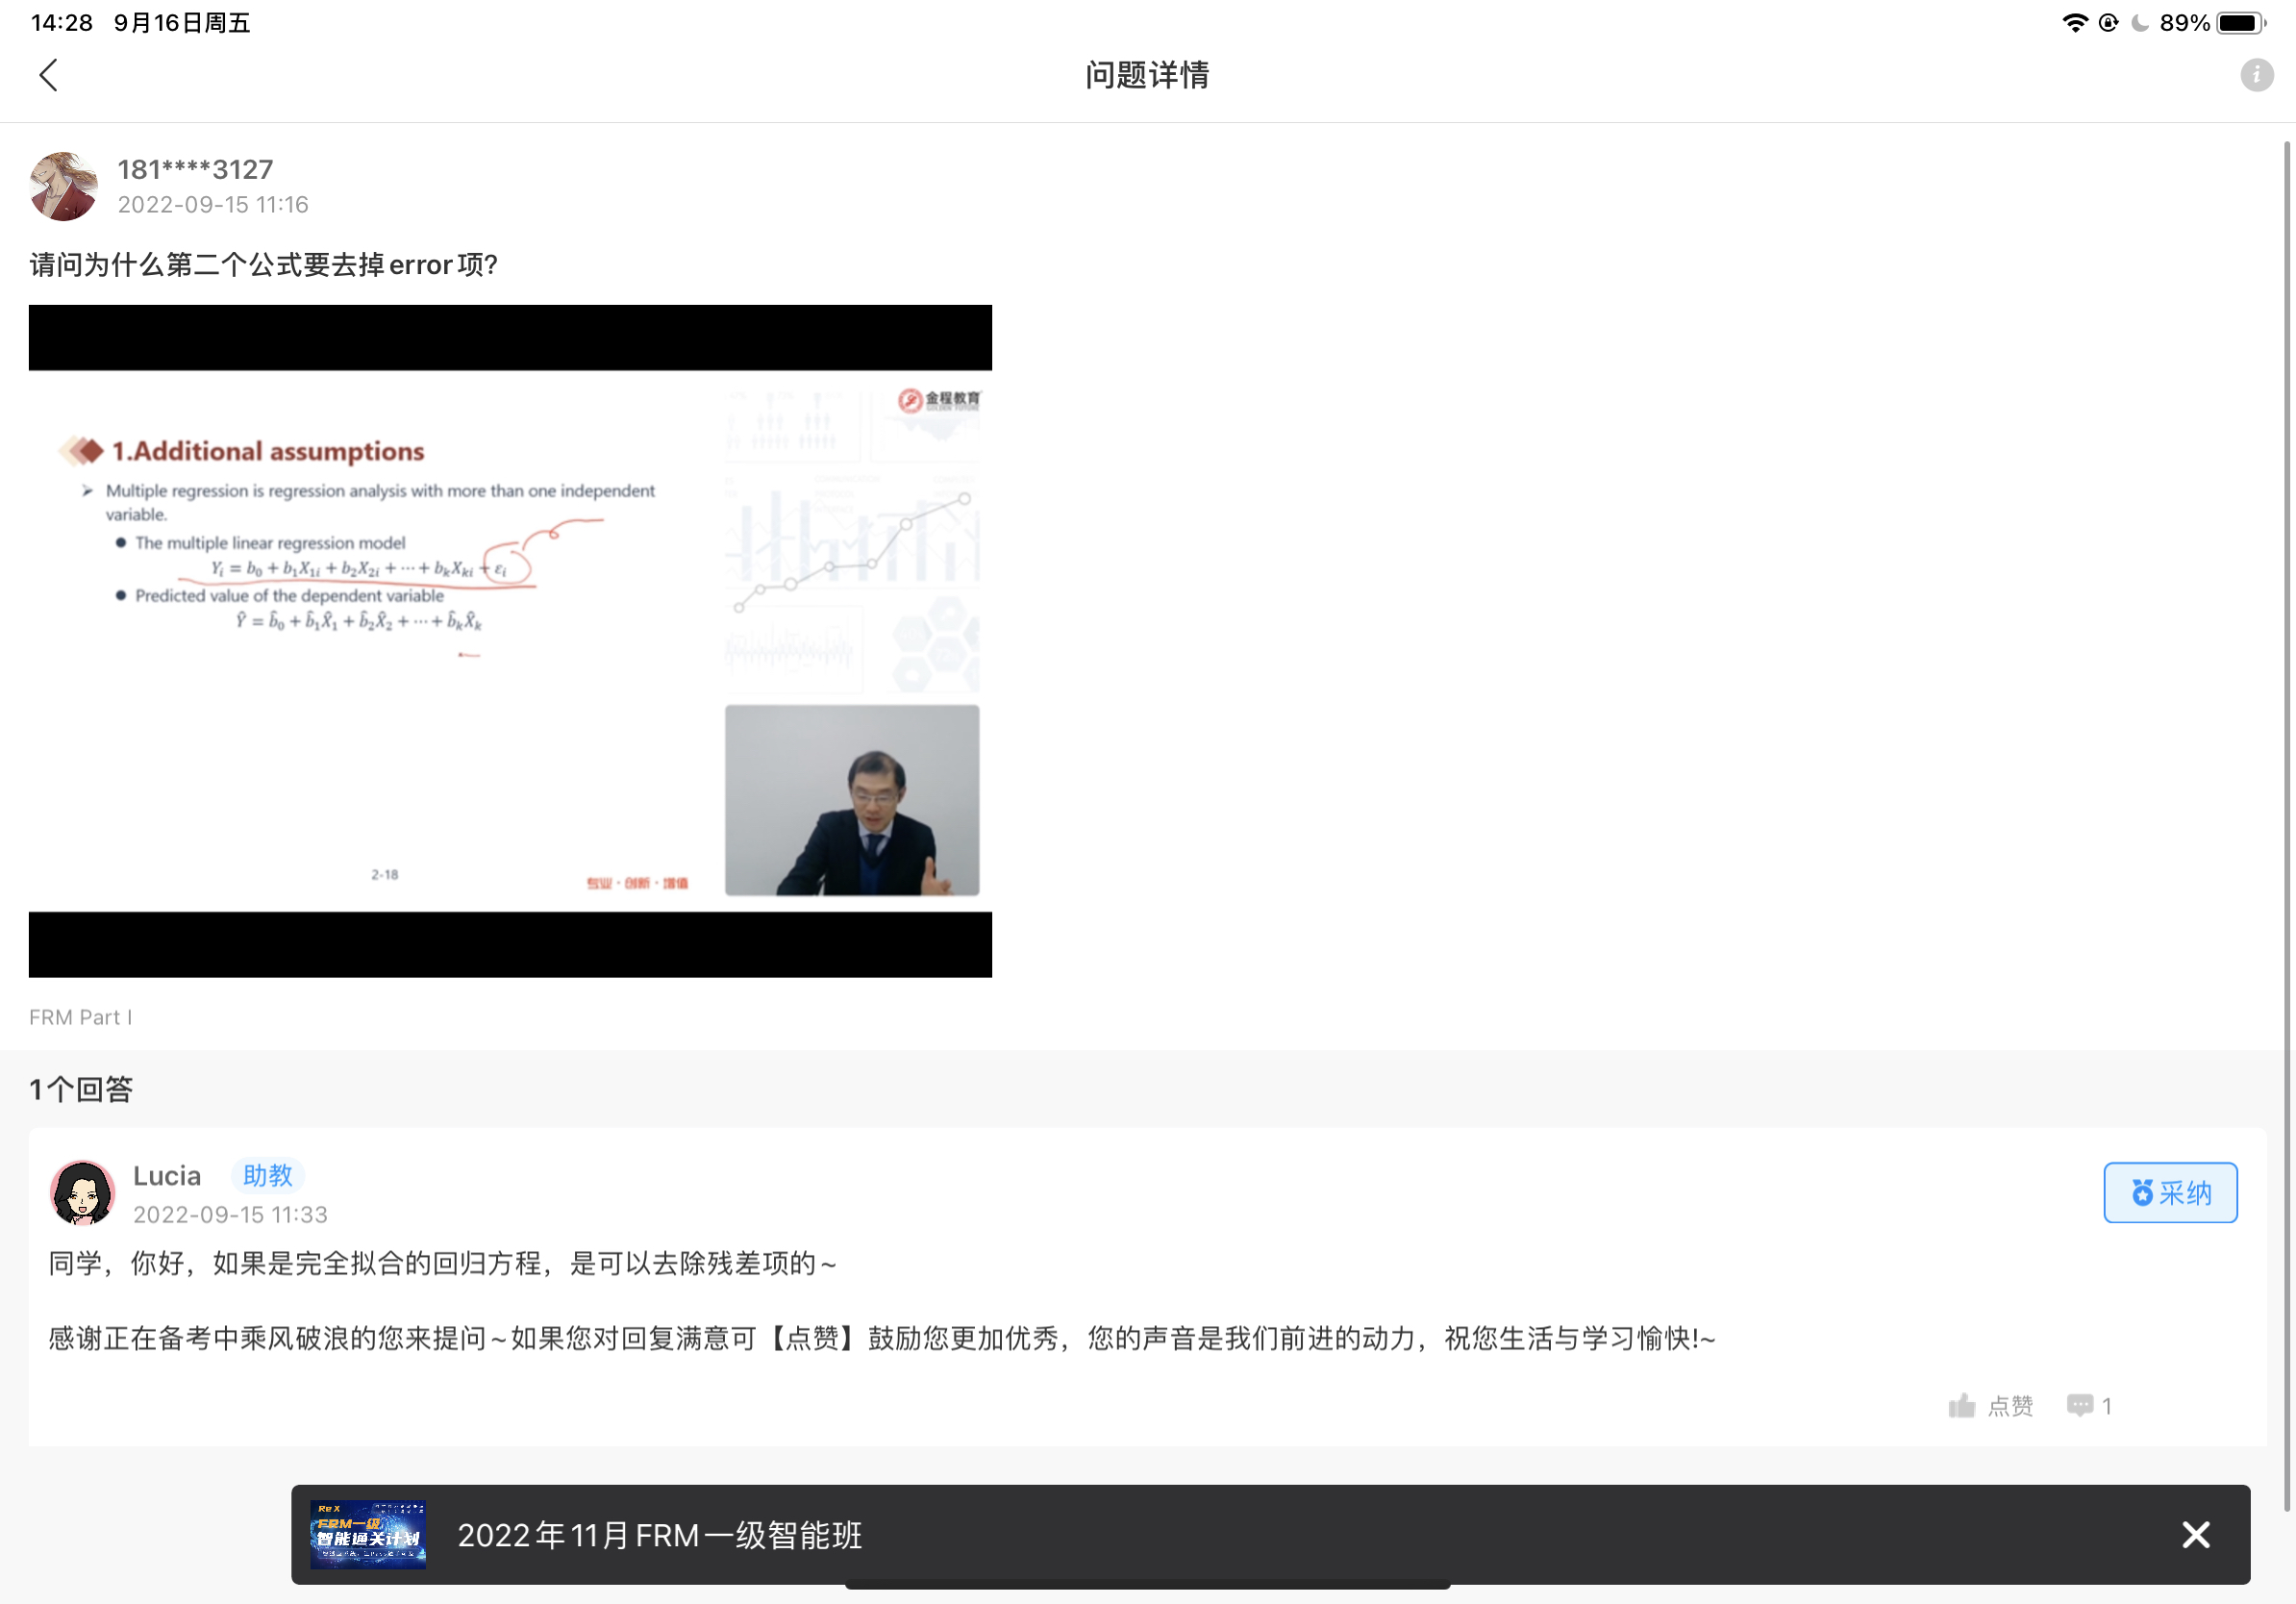Tap the 助教 assistant badge
The image size is (2296, 1604).
click(x=267, y=1175)
